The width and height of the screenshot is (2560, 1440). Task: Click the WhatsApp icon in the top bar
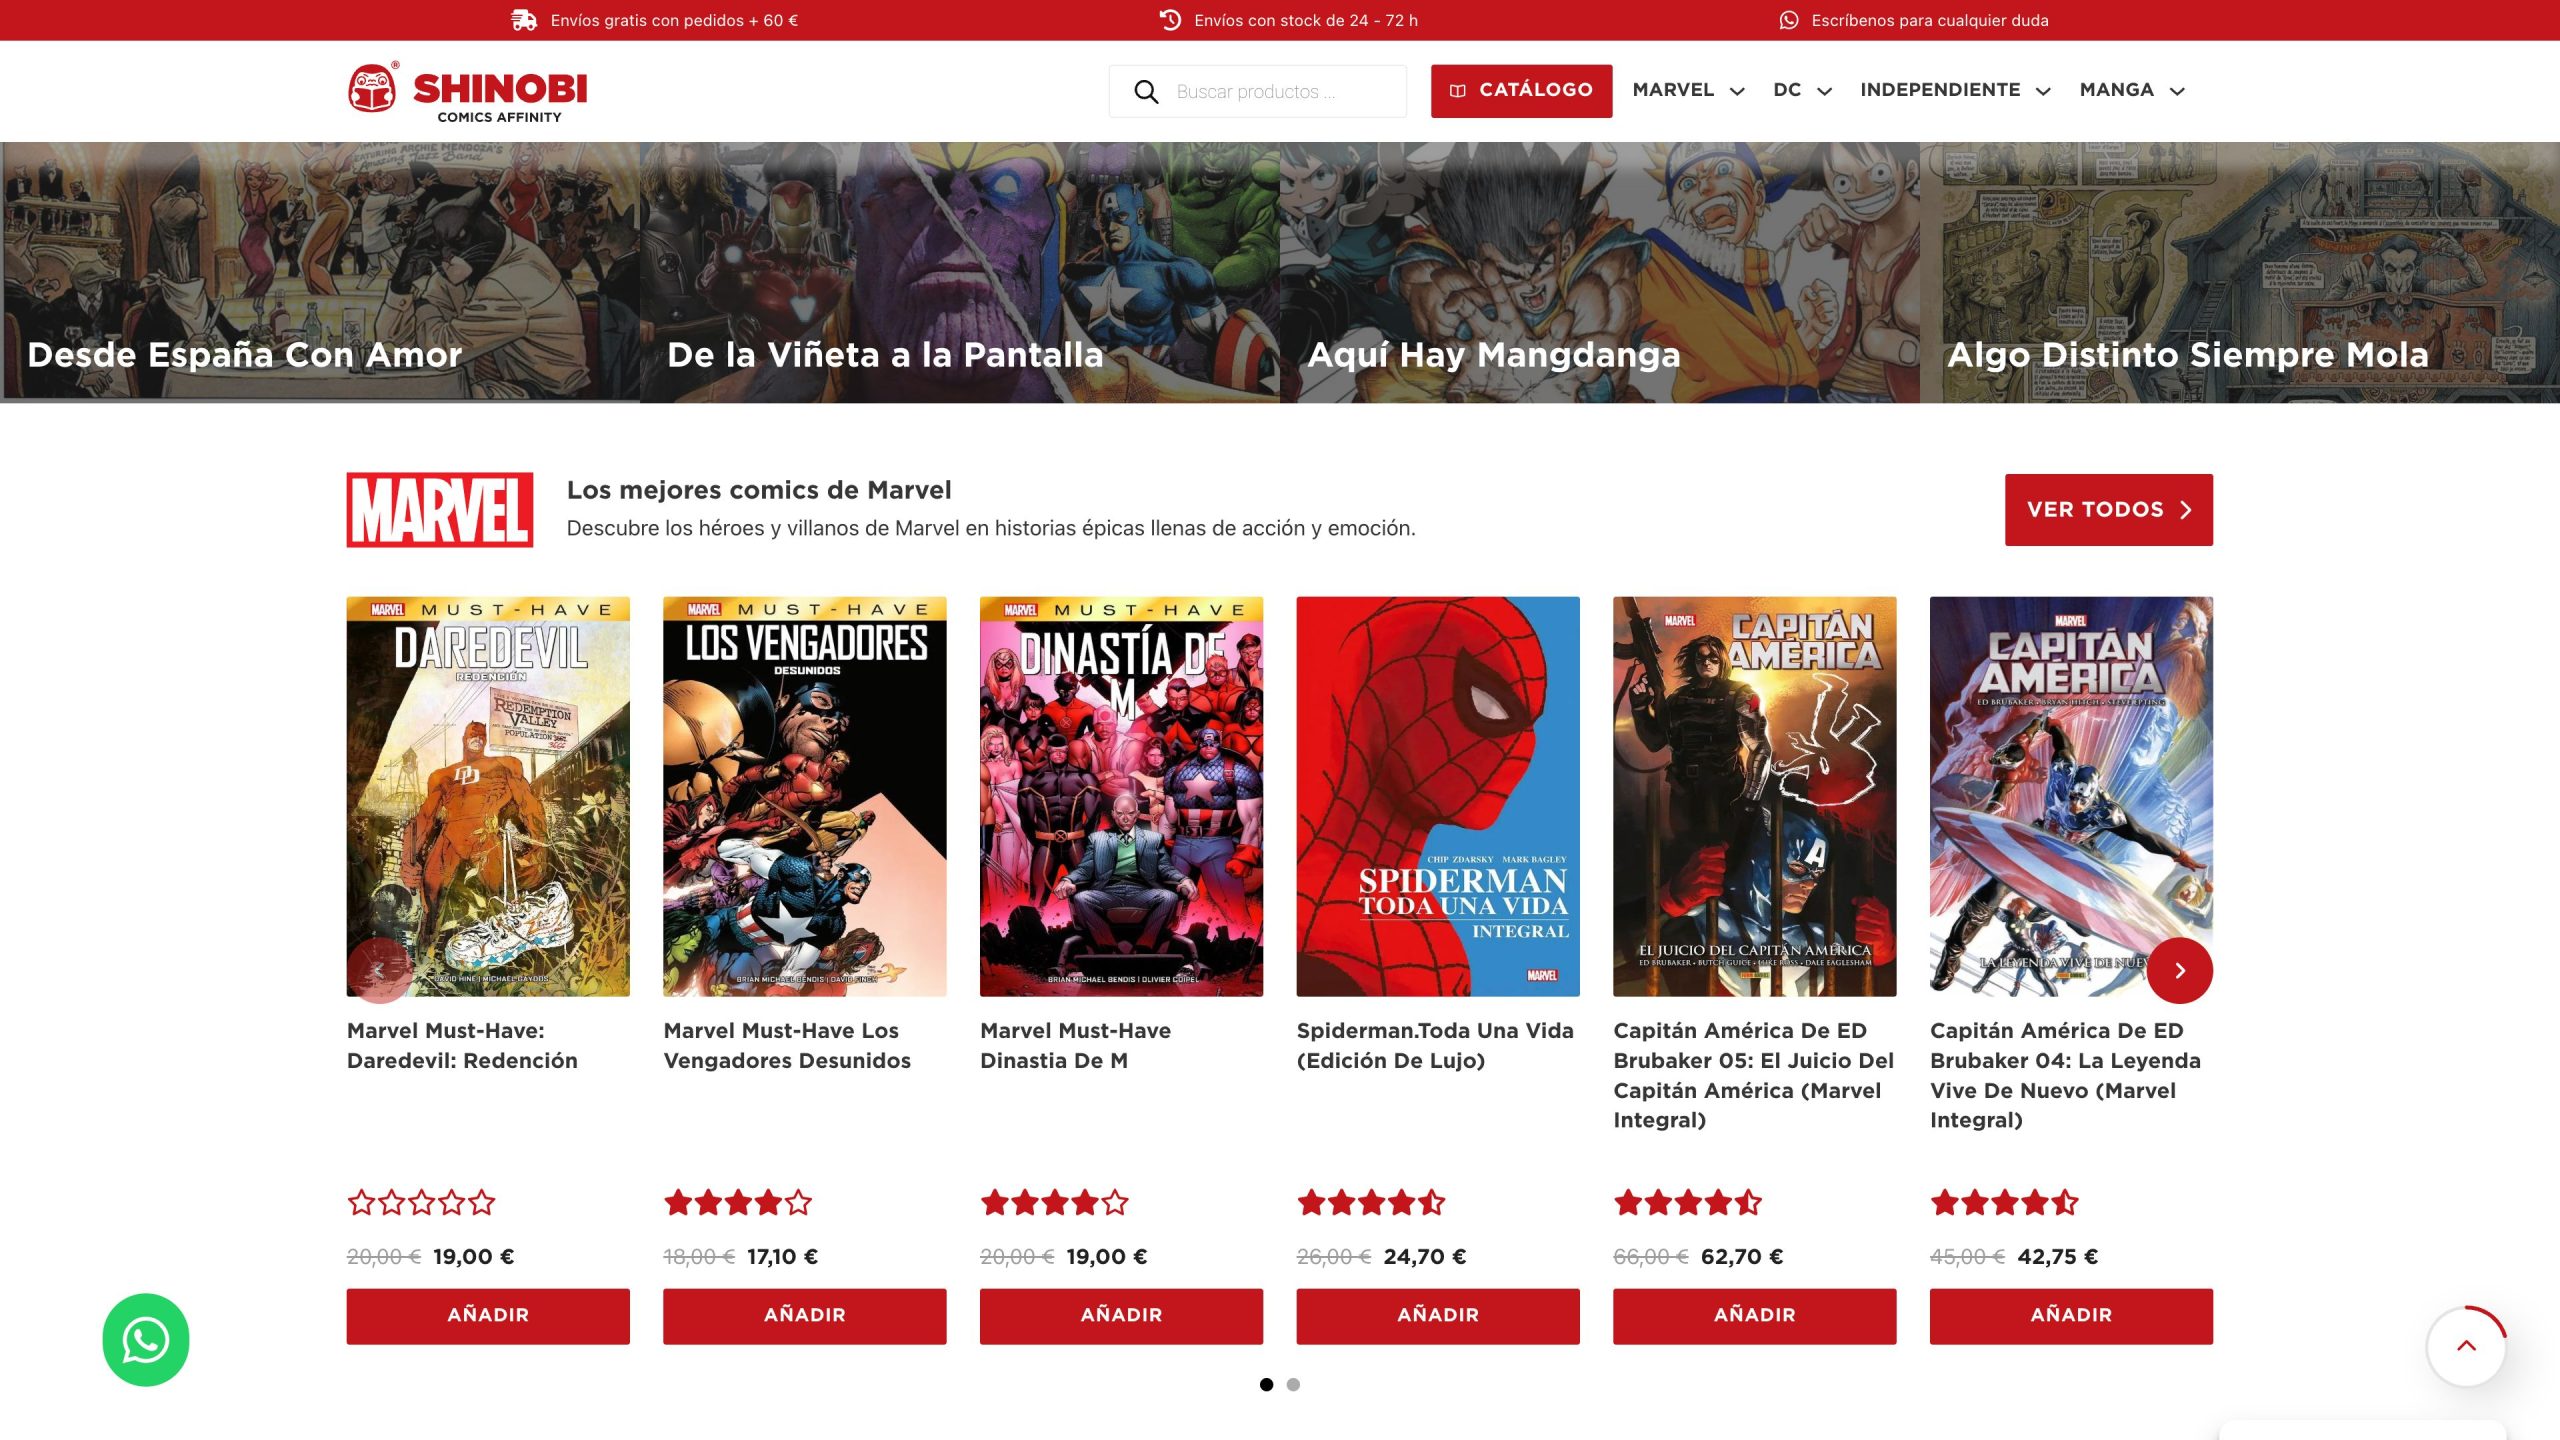coord(1789,19)
